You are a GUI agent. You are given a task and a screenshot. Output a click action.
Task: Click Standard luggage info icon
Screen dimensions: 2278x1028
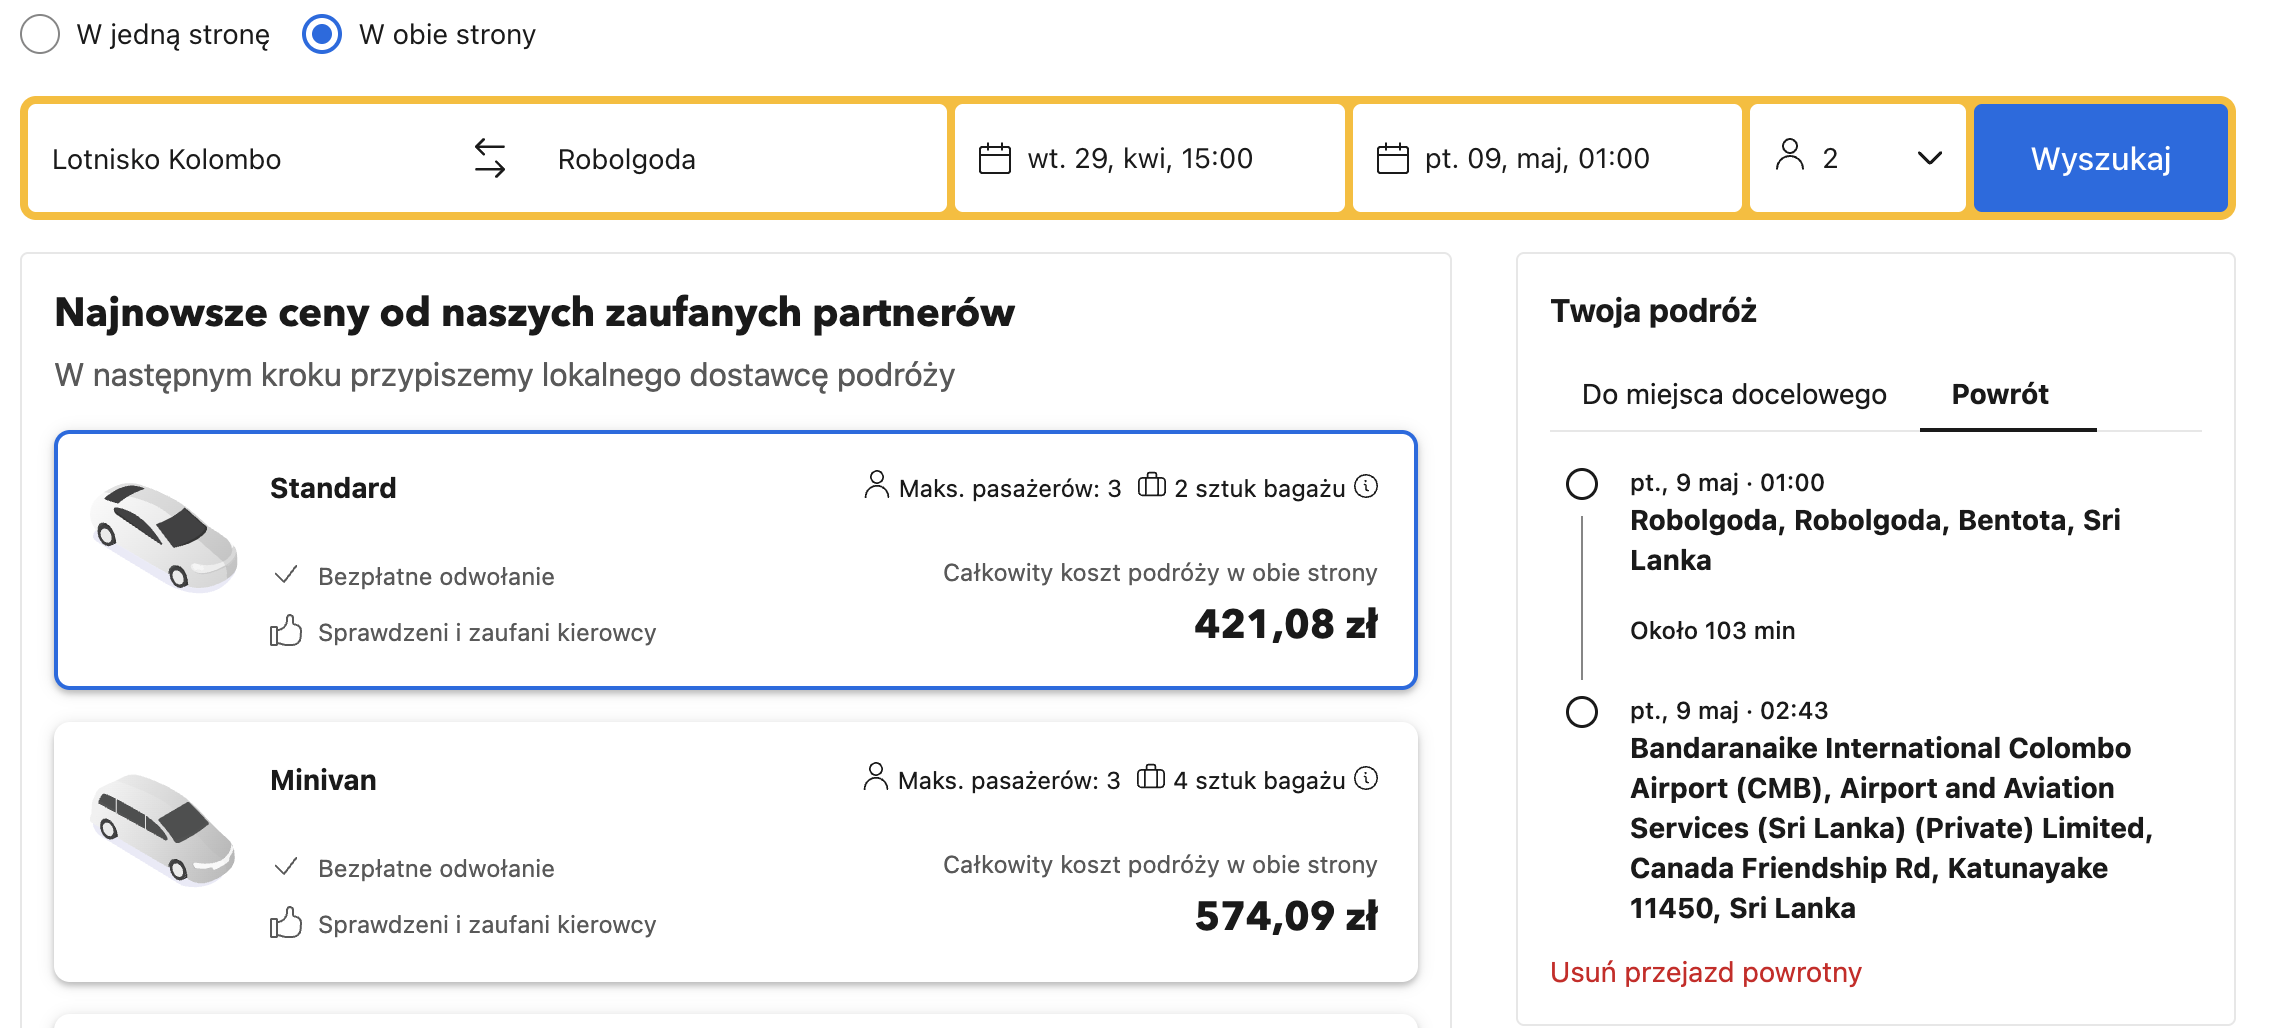coord(1366,486)
